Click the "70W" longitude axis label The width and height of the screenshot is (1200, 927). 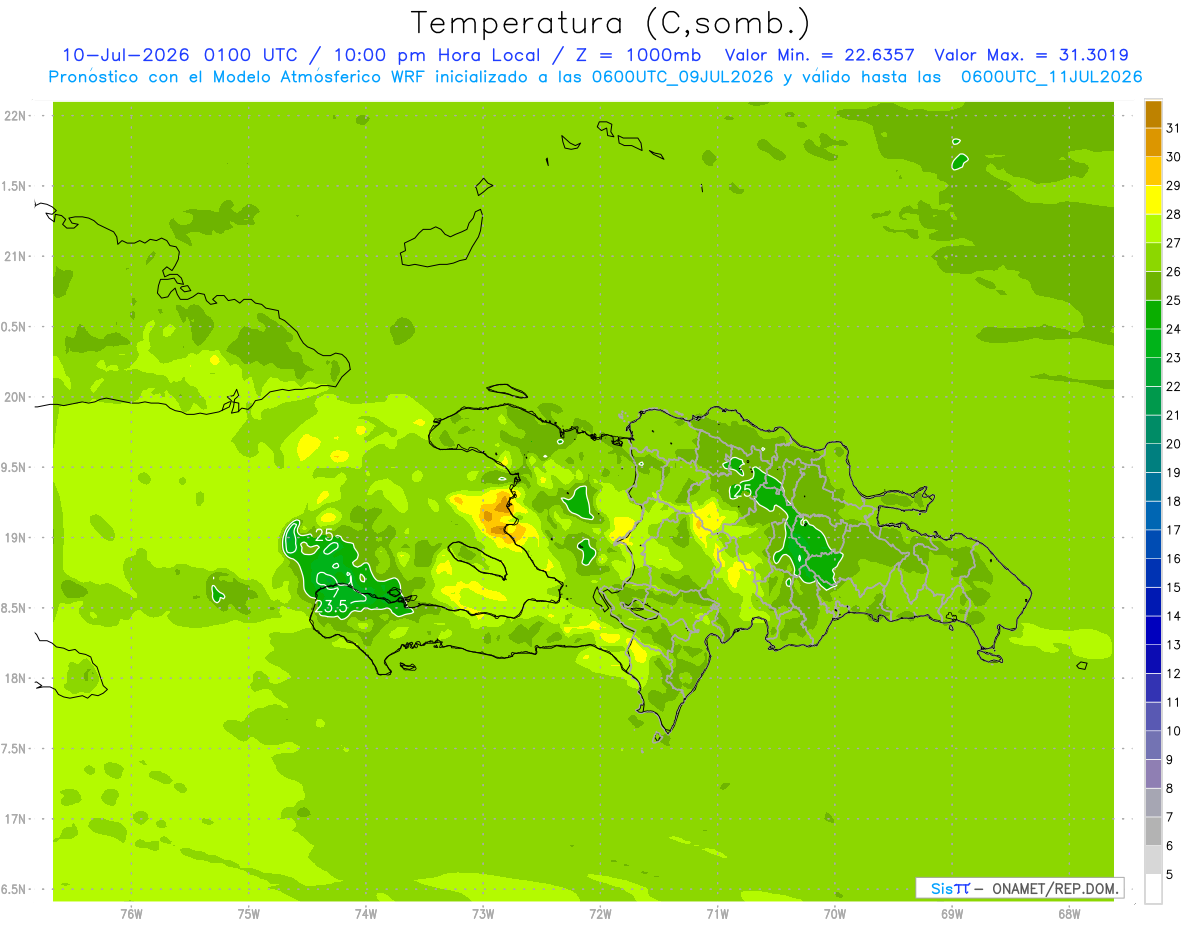835,914
